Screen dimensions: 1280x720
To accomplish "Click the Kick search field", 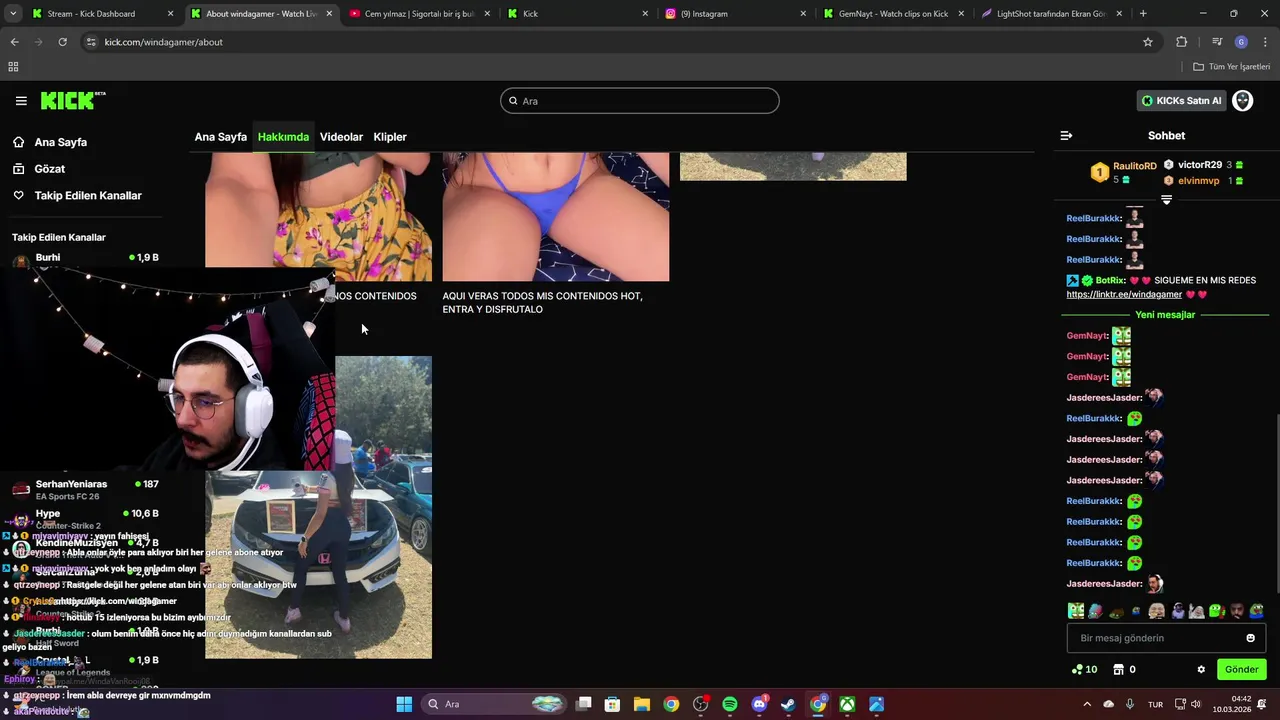I will pyautogui.click(x=640, y=101).
